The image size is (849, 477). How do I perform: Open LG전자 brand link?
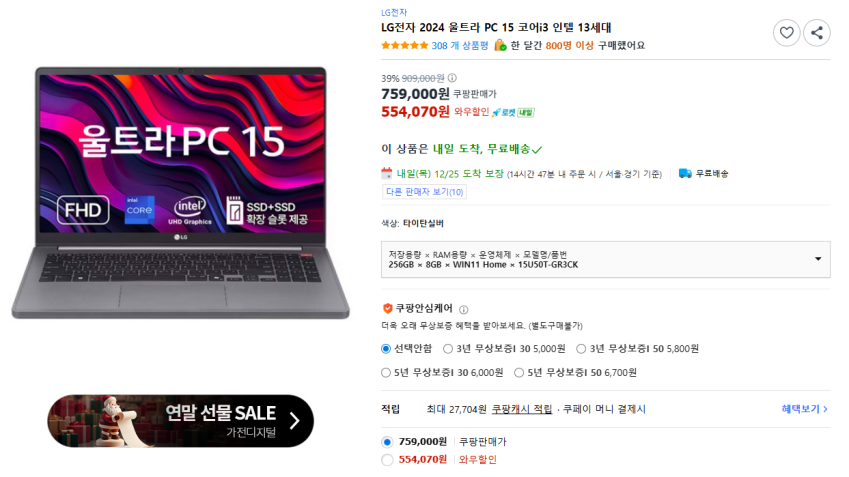coord(394,12)
